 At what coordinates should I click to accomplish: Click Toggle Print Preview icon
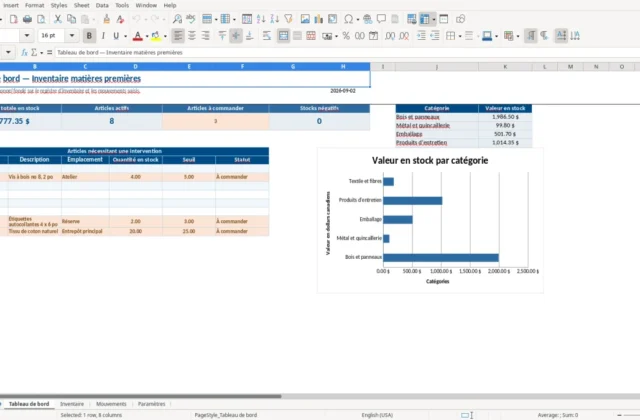coord(41,19)
